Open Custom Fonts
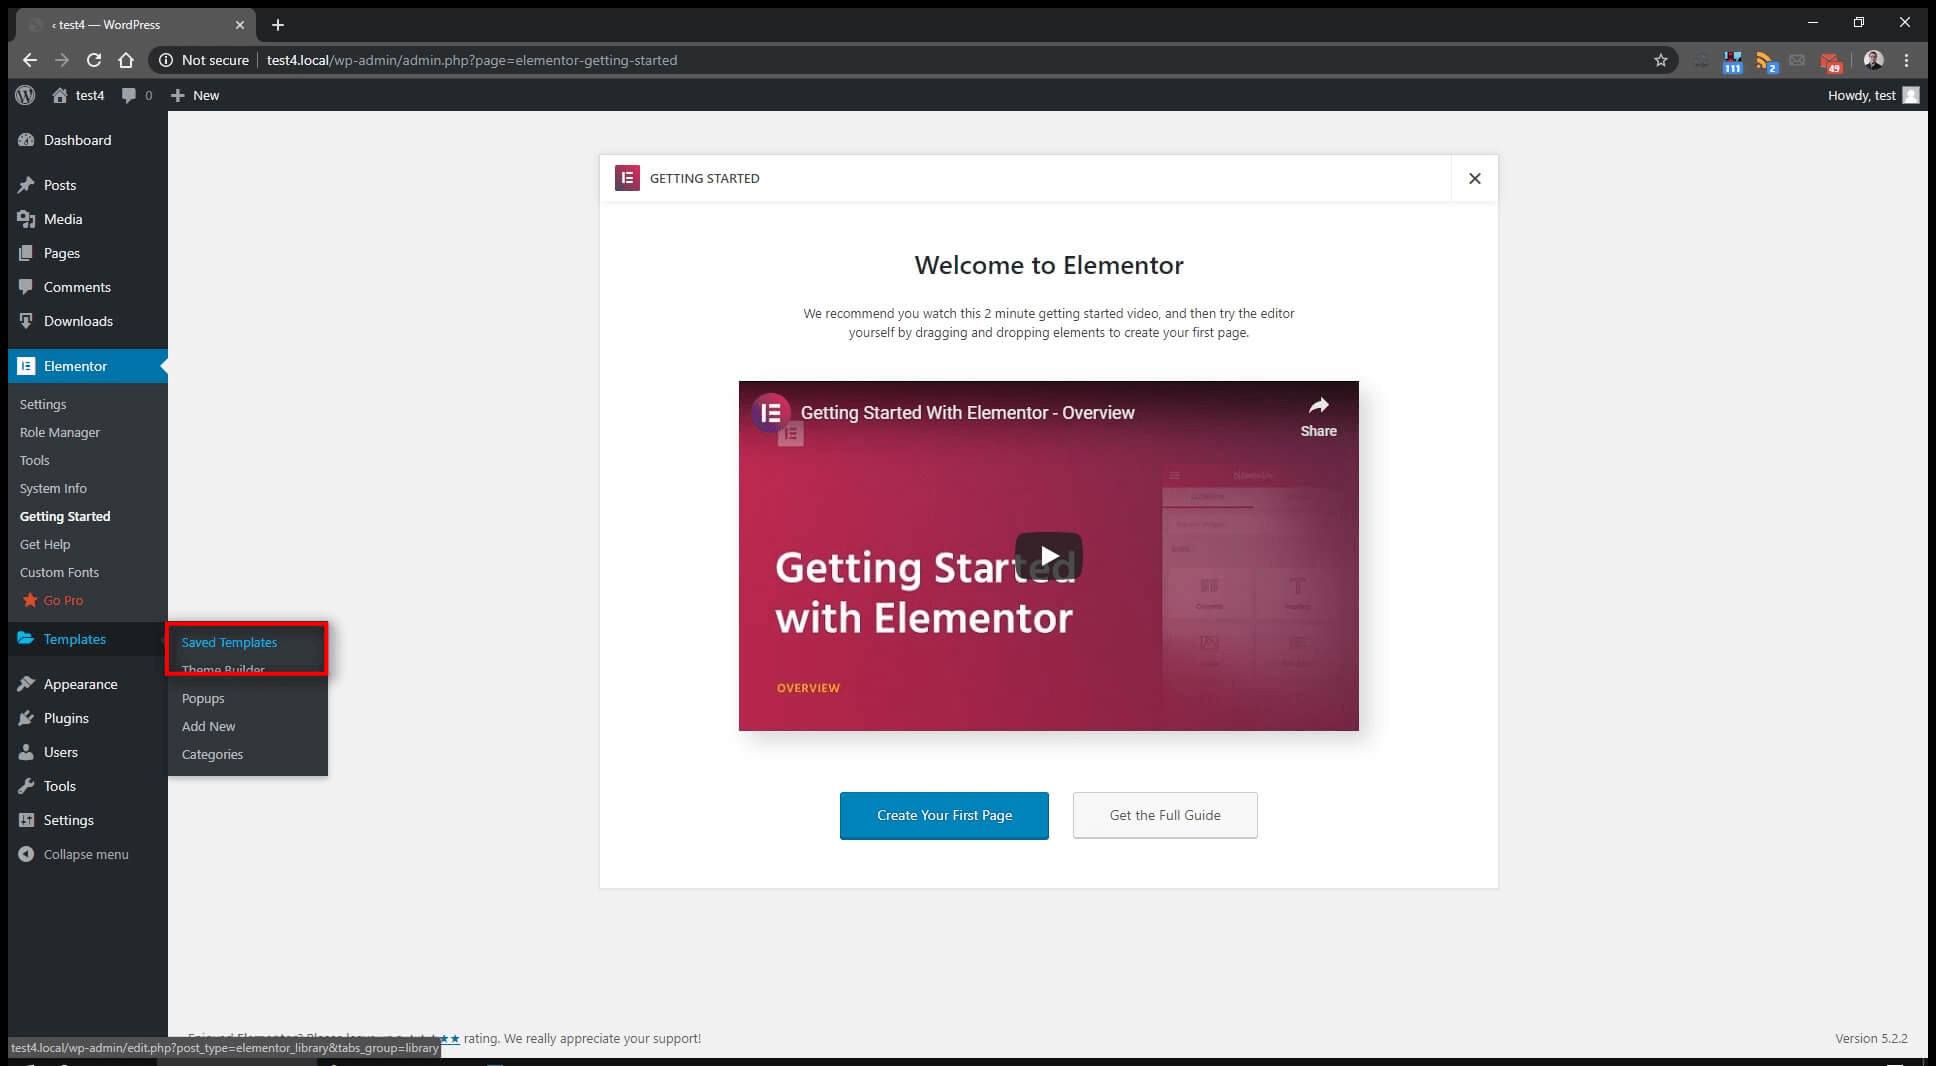Screen dimensions: 1936x1066 [59, 572]
